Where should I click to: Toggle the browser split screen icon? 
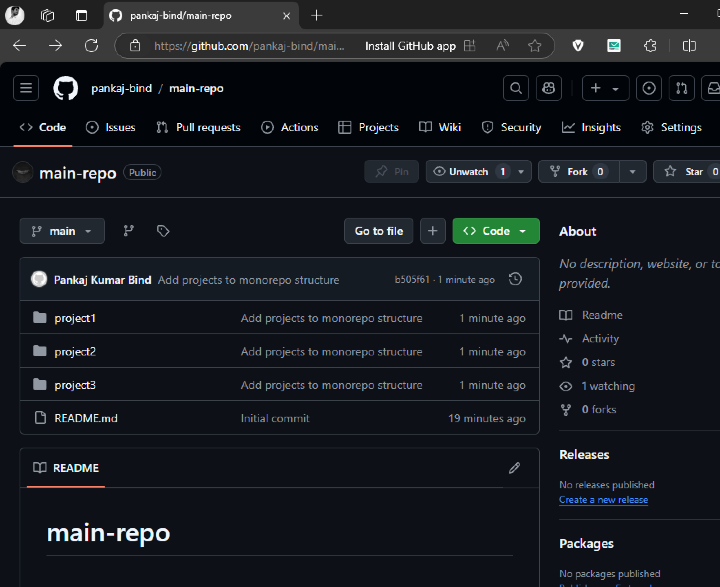(689, 45)
